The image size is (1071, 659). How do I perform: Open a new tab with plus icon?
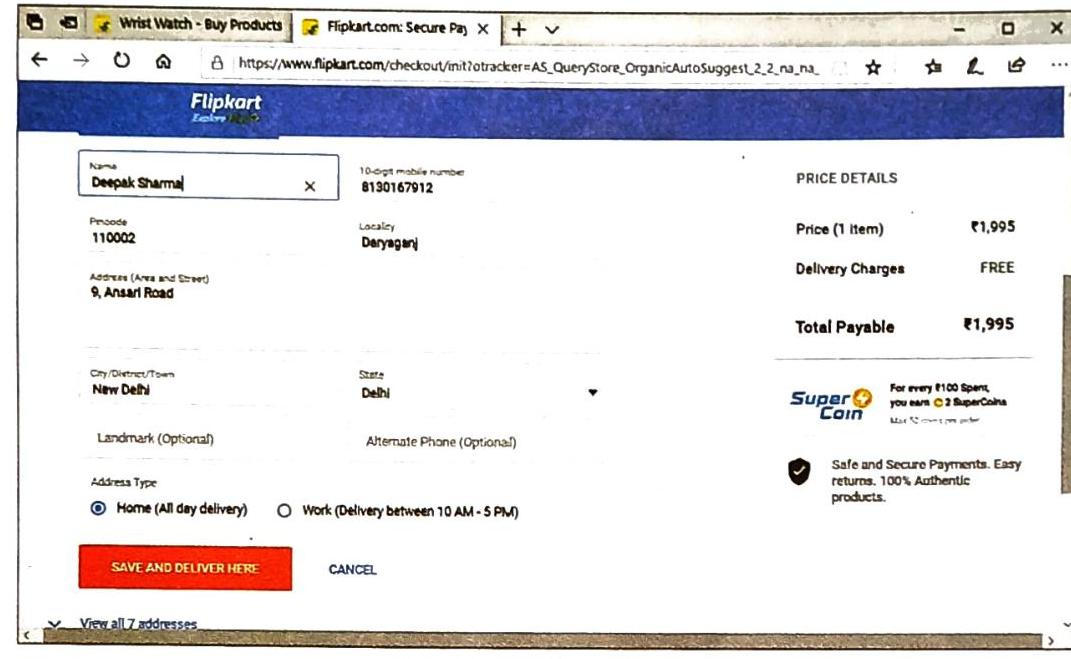click(519, 29)
